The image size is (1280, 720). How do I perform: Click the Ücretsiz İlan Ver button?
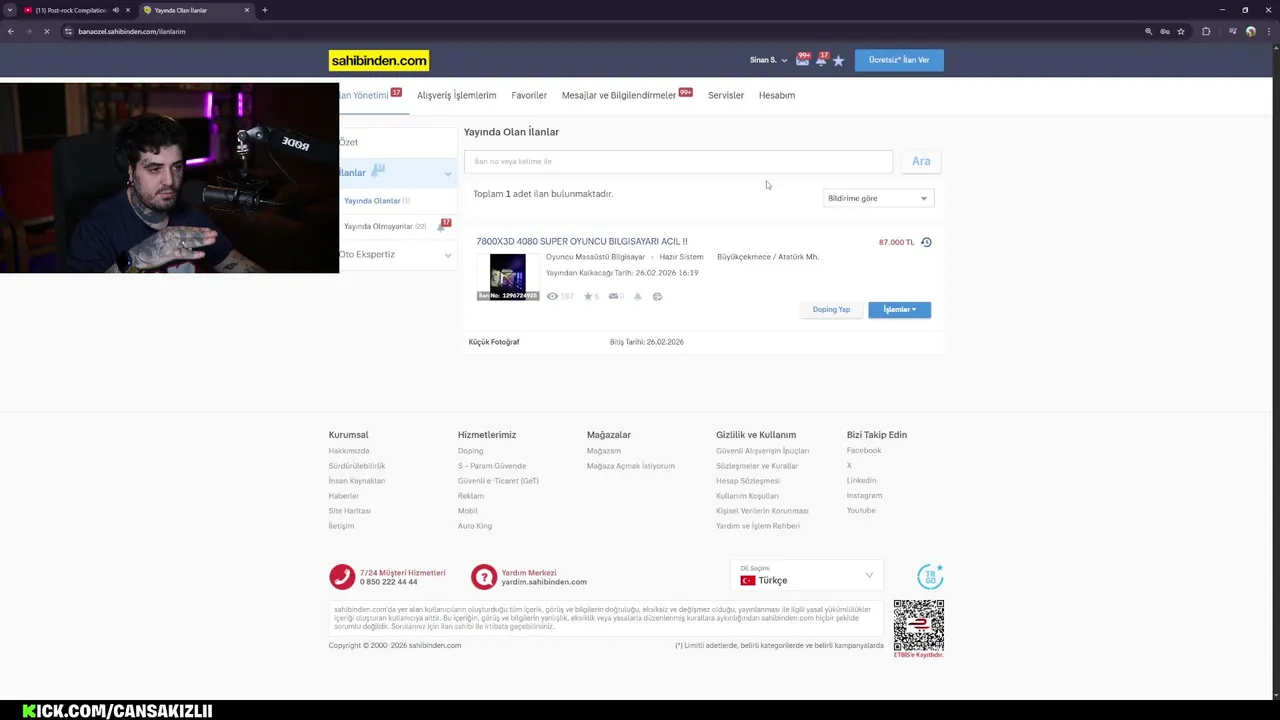click(x=899, y=60)
